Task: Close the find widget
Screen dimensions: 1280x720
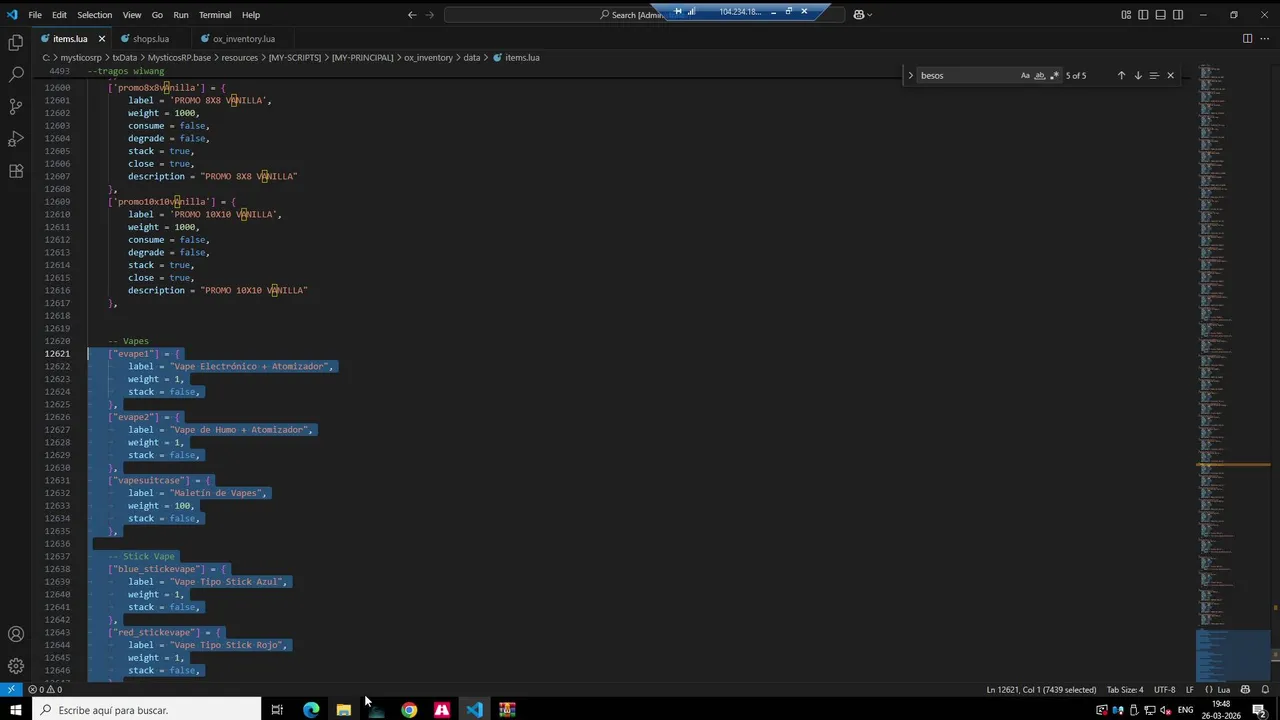Action: click(x=1170, y=75)
